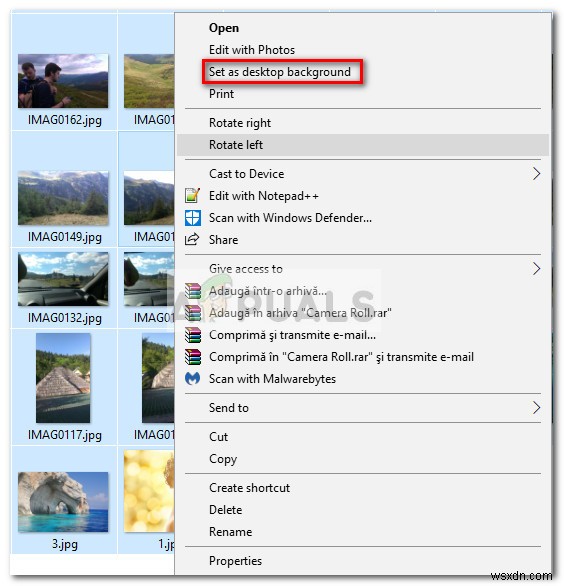Click the Malwarebytes icon

192,379
